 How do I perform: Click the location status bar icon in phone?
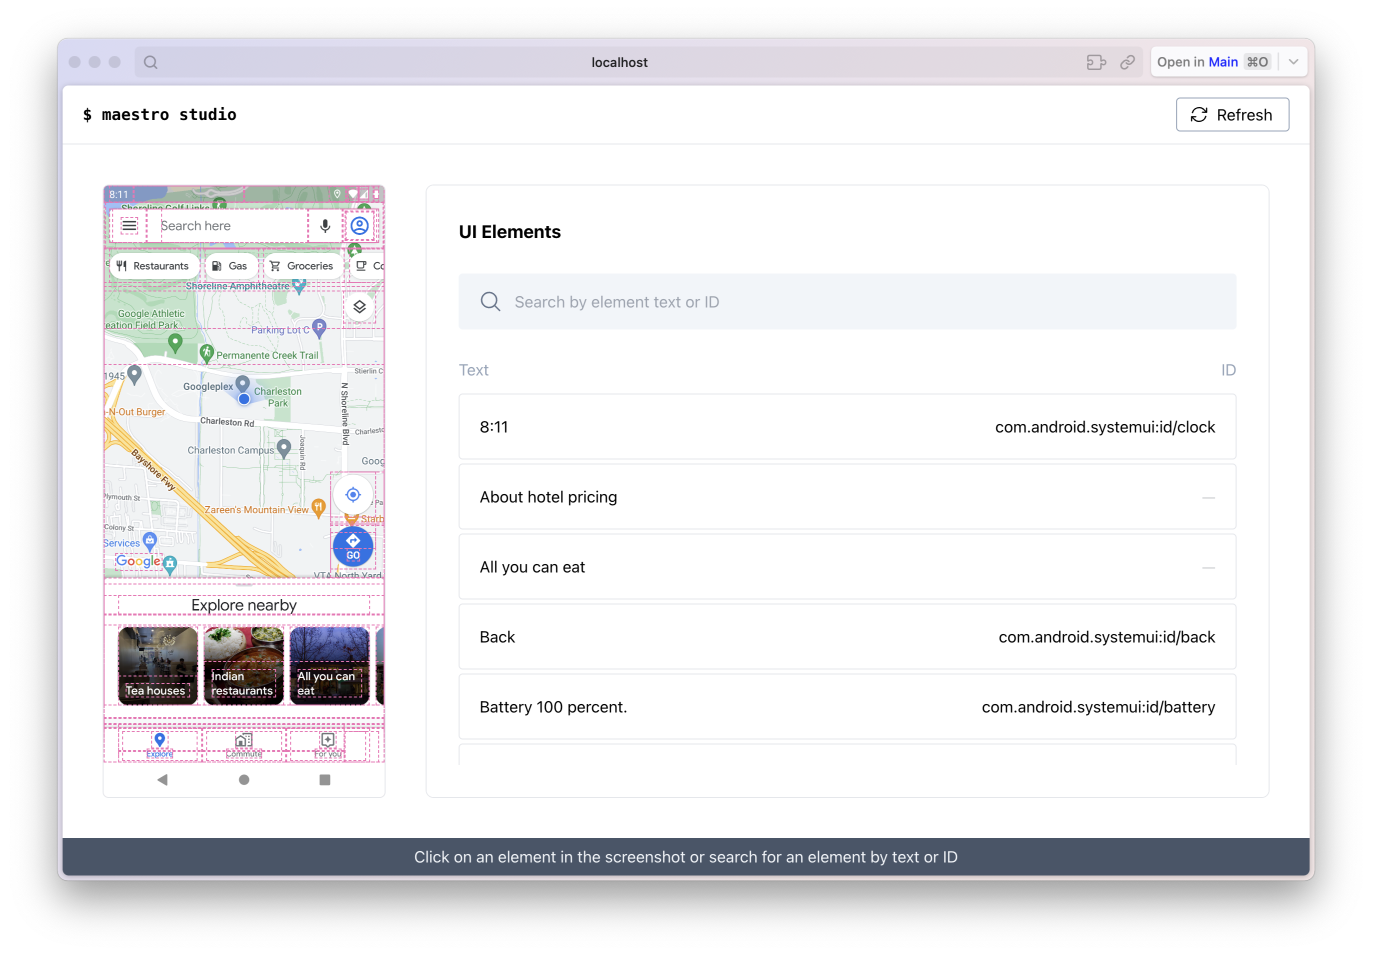[x=338, y=194]
